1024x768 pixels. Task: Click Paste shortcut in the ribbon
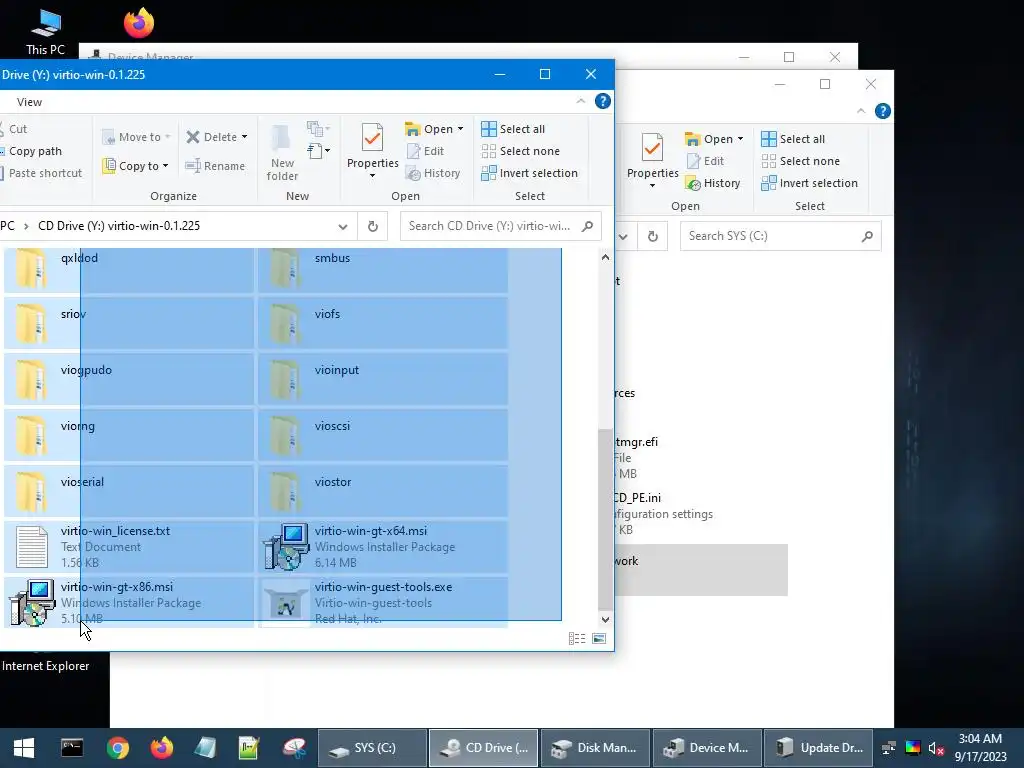(42, 173)
